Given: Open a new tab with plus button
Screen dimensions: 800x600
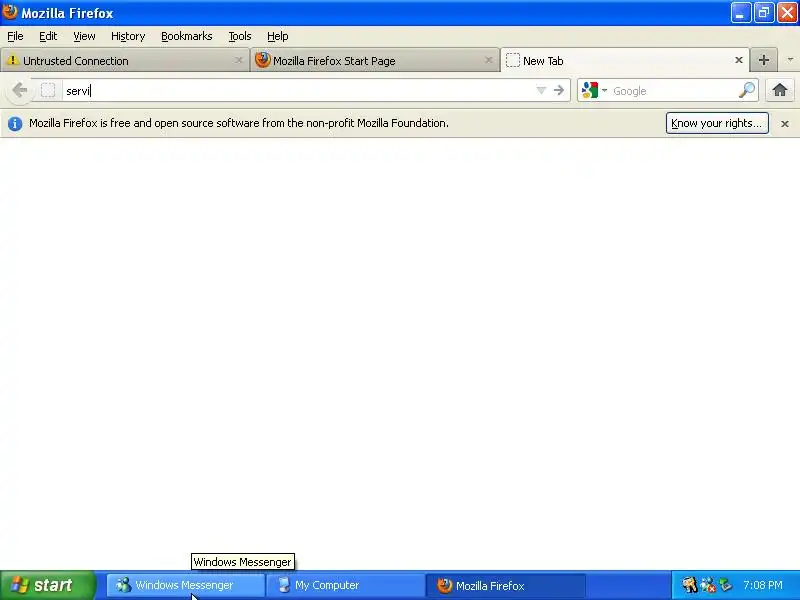Looking at the screenshot, I should [x=764, y=60].
